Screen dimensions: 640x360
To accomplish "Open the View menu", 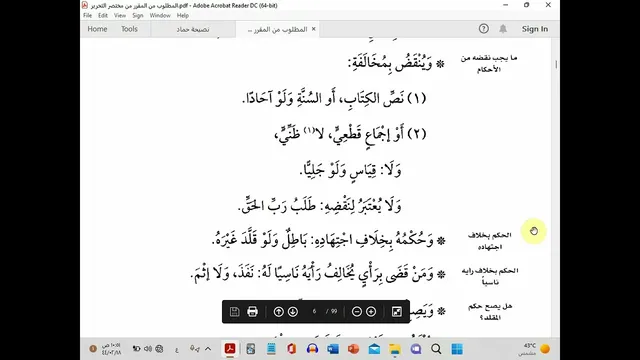I will pyautogui.click(x=120, y=16).
